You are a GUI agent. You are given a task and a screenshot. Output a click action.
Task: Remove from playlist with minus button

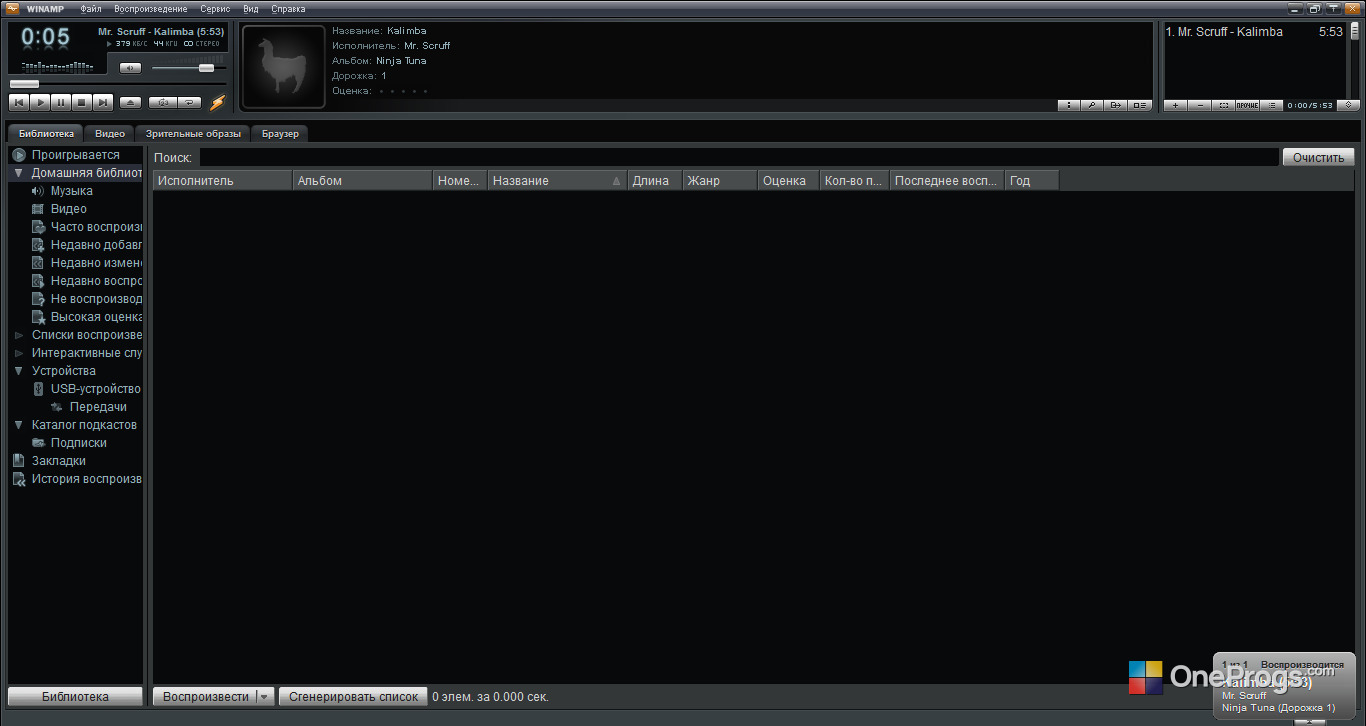coord(1200,105)
